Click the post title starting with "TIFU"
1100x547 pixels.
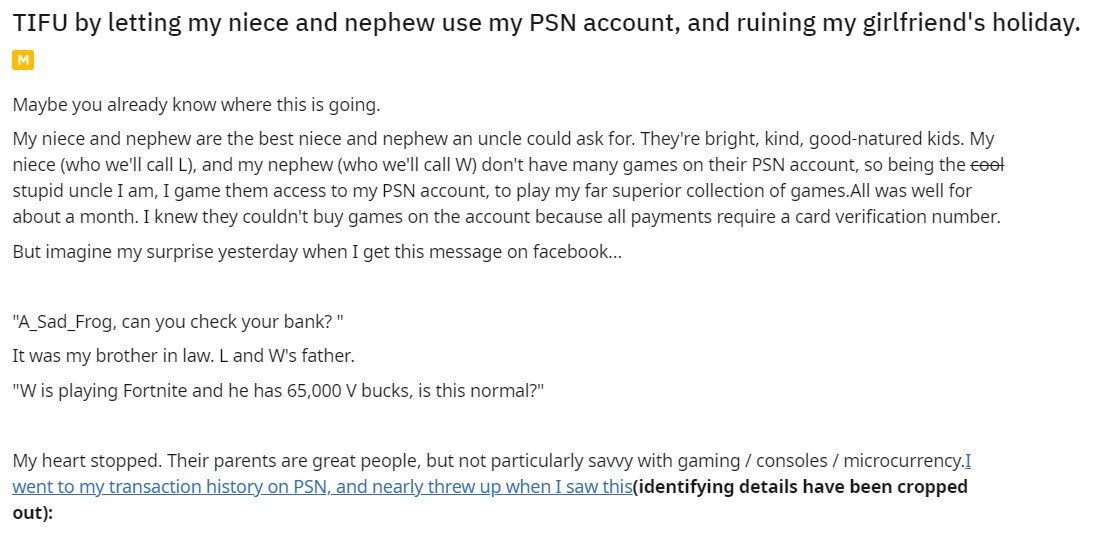(x=545, y=25)
